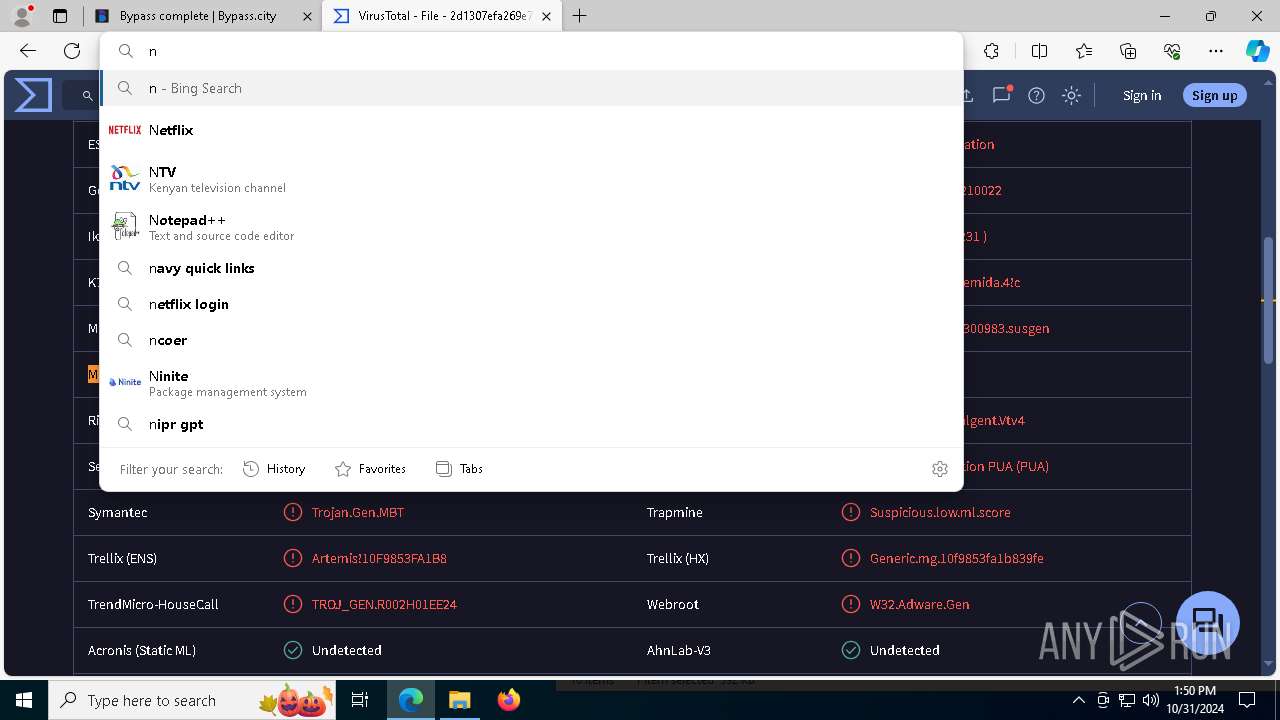The width and height of the screenshot is (1280, 720).
Task: Open Task View on taskbar
Action: 360,700
